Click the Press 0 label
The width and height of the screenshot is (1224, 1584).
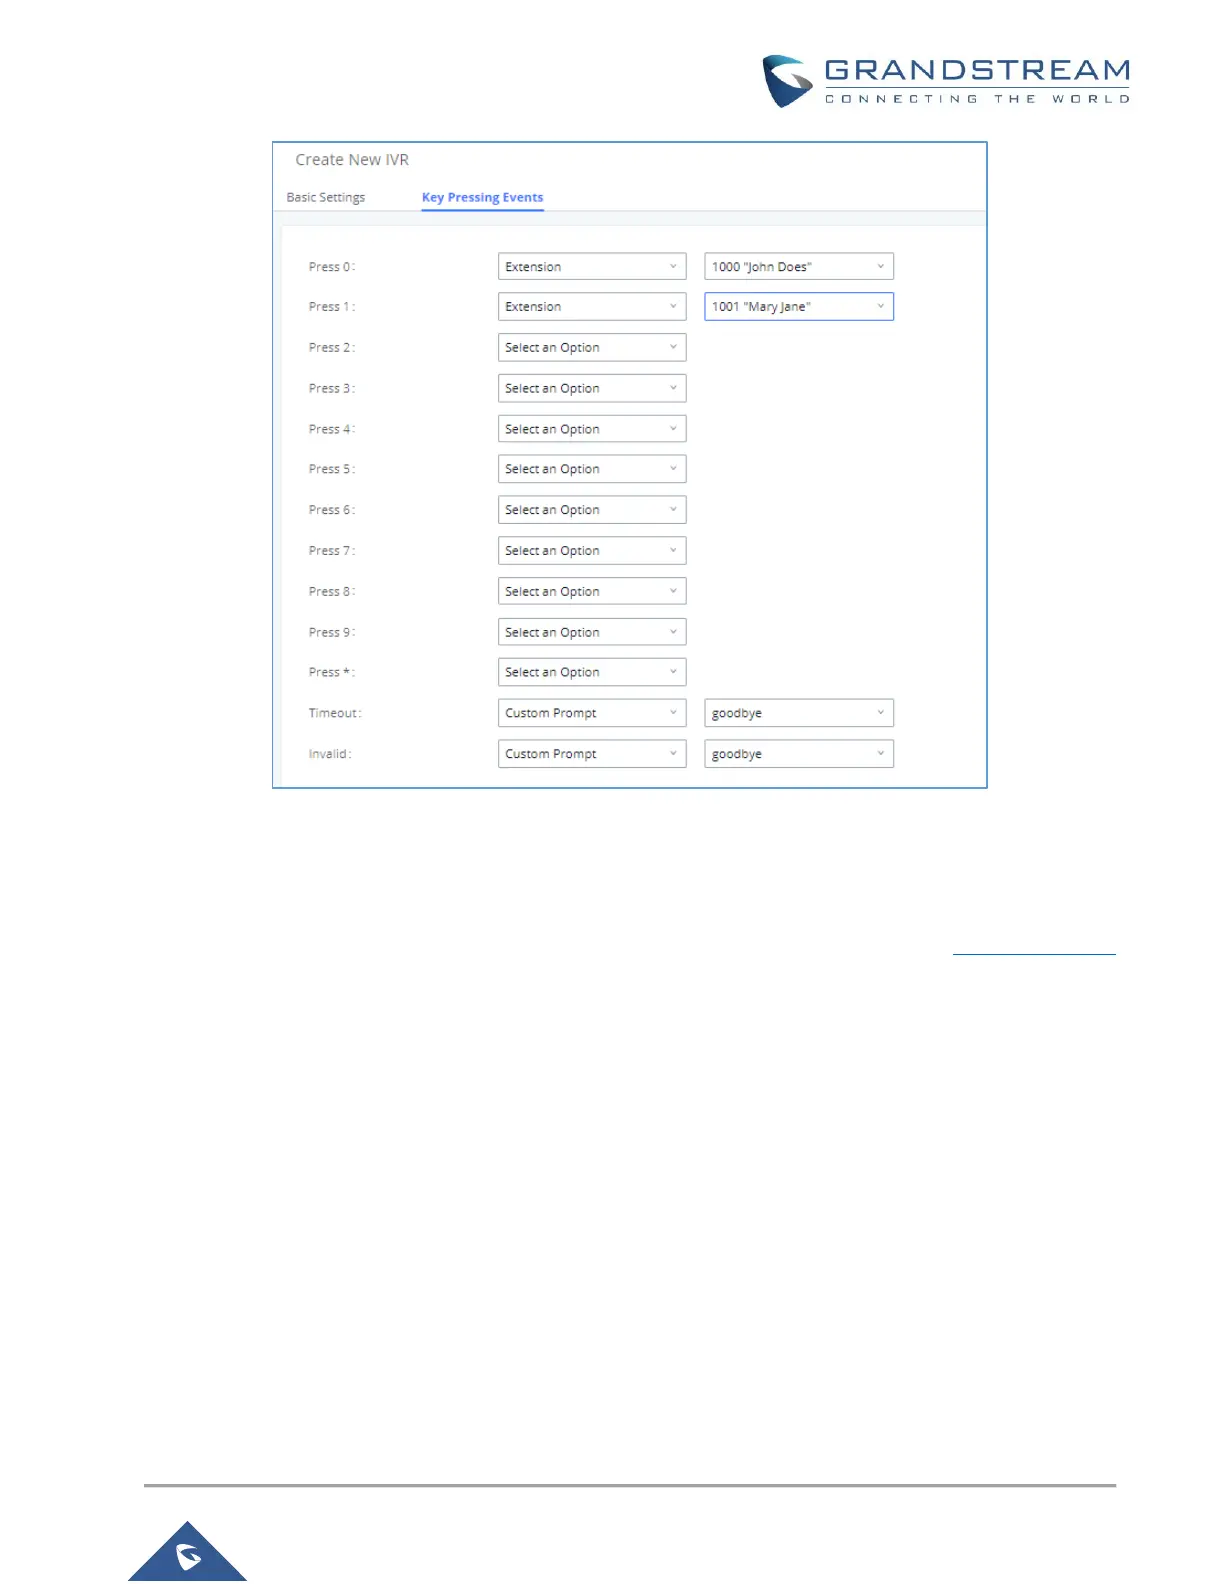click(332, 267)
